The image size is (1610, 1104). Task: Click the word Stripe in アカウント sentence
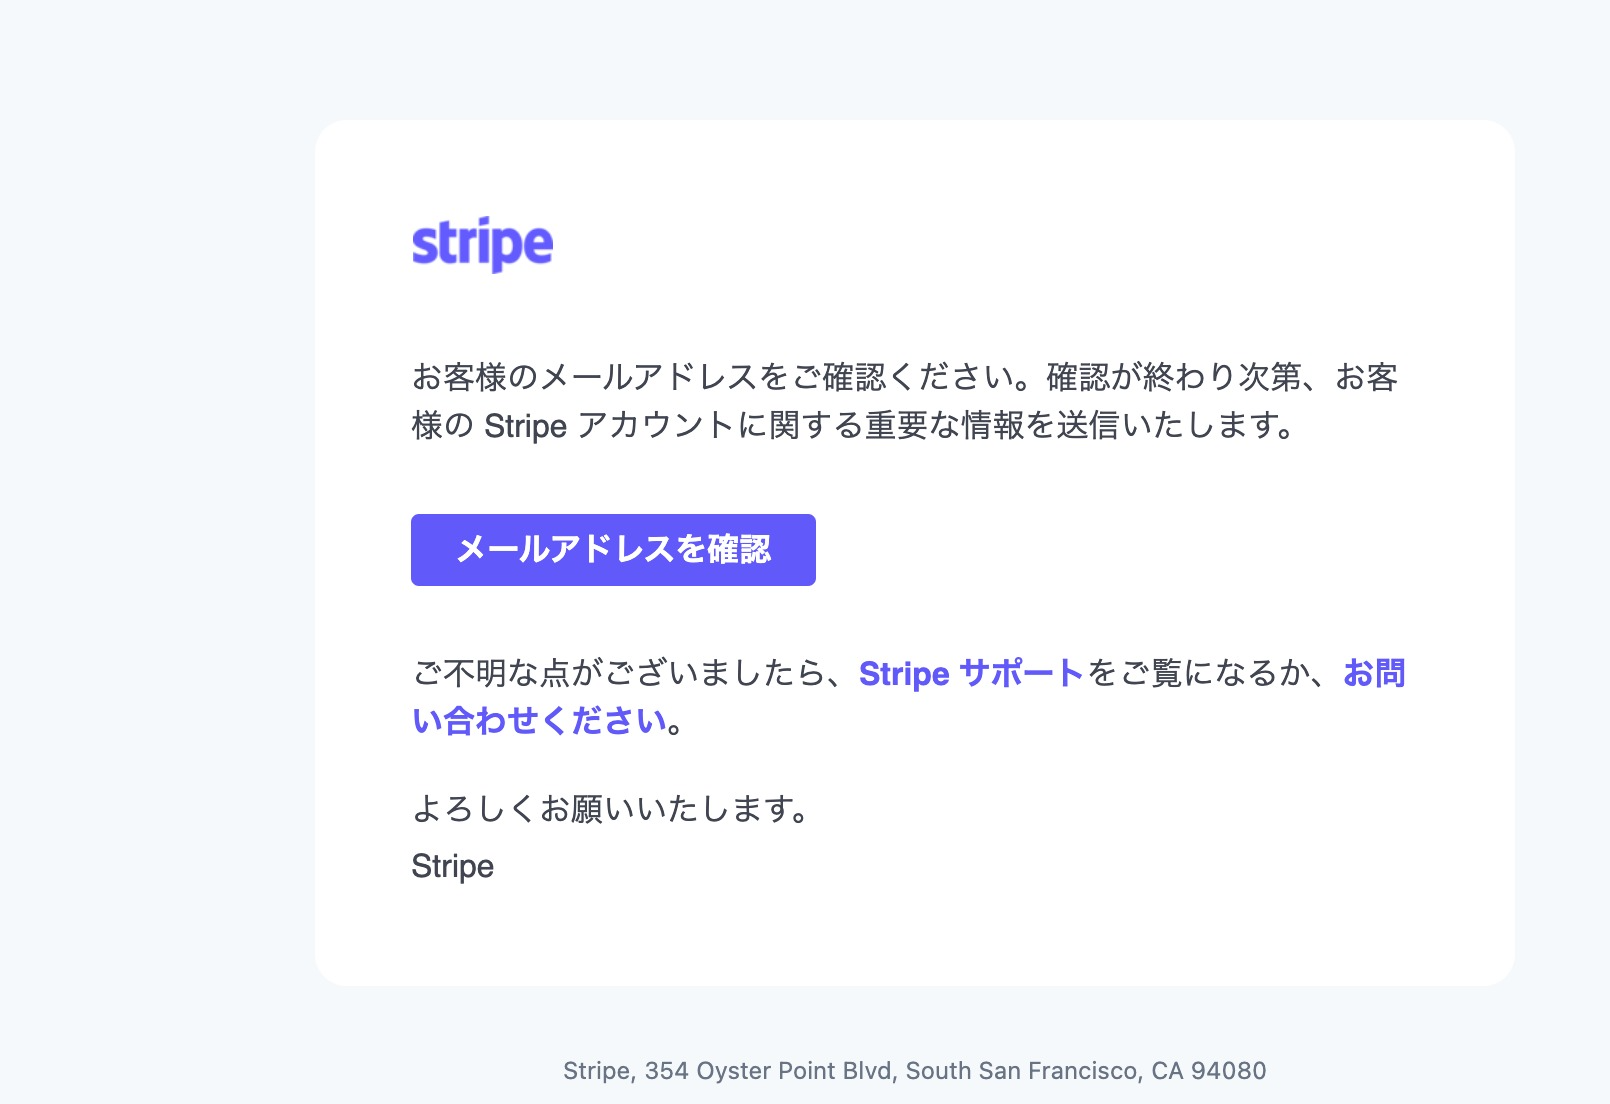[525, 427]
